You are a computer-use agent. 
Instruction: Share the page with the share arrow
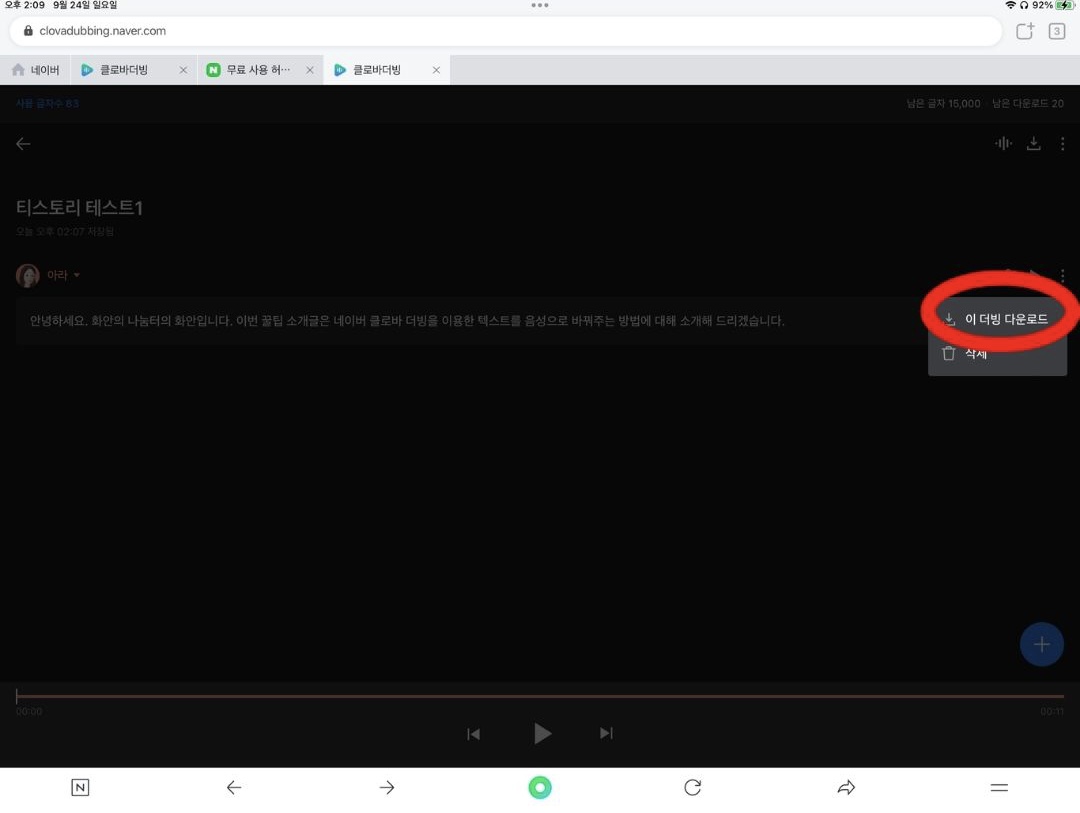[x=847, y=788]
